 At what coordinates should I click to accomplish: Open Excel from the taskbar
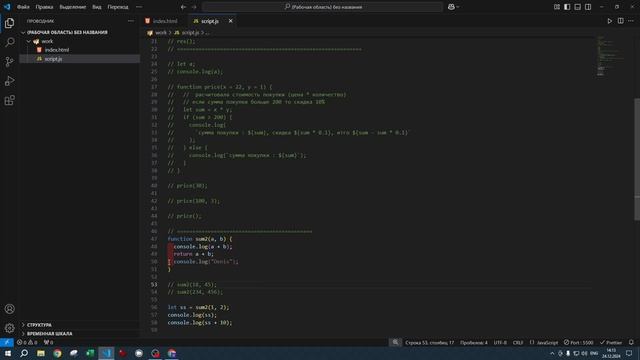click(90, 353)
